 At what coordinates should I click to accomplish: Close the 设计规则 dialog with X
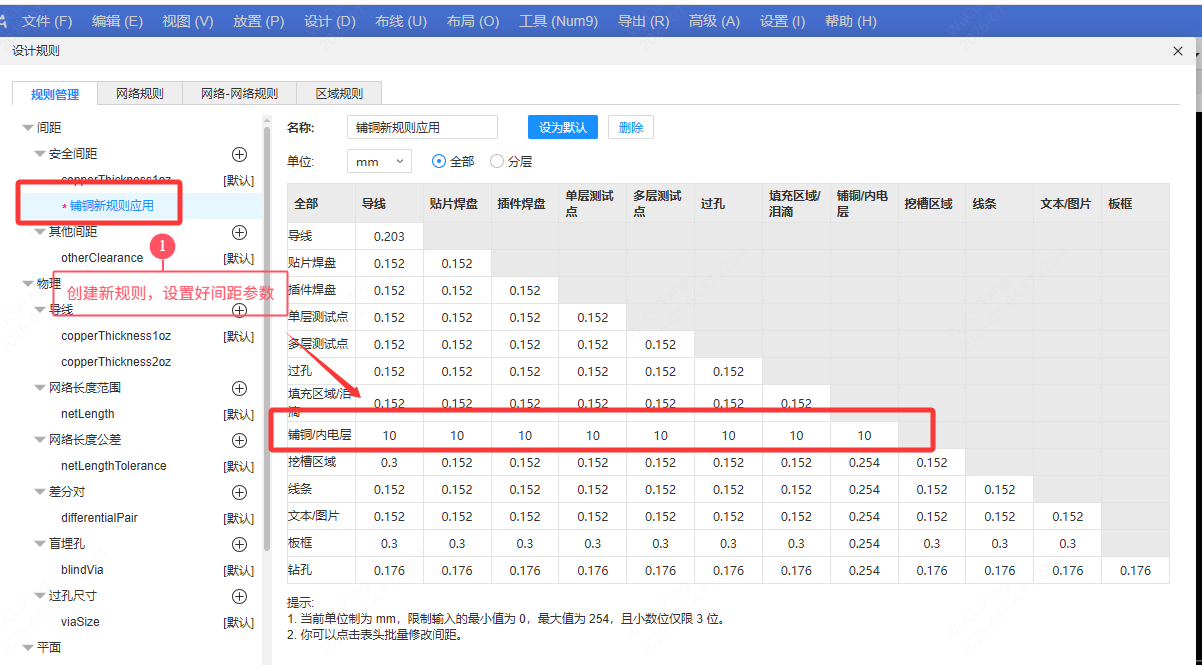coord(1177,51)
